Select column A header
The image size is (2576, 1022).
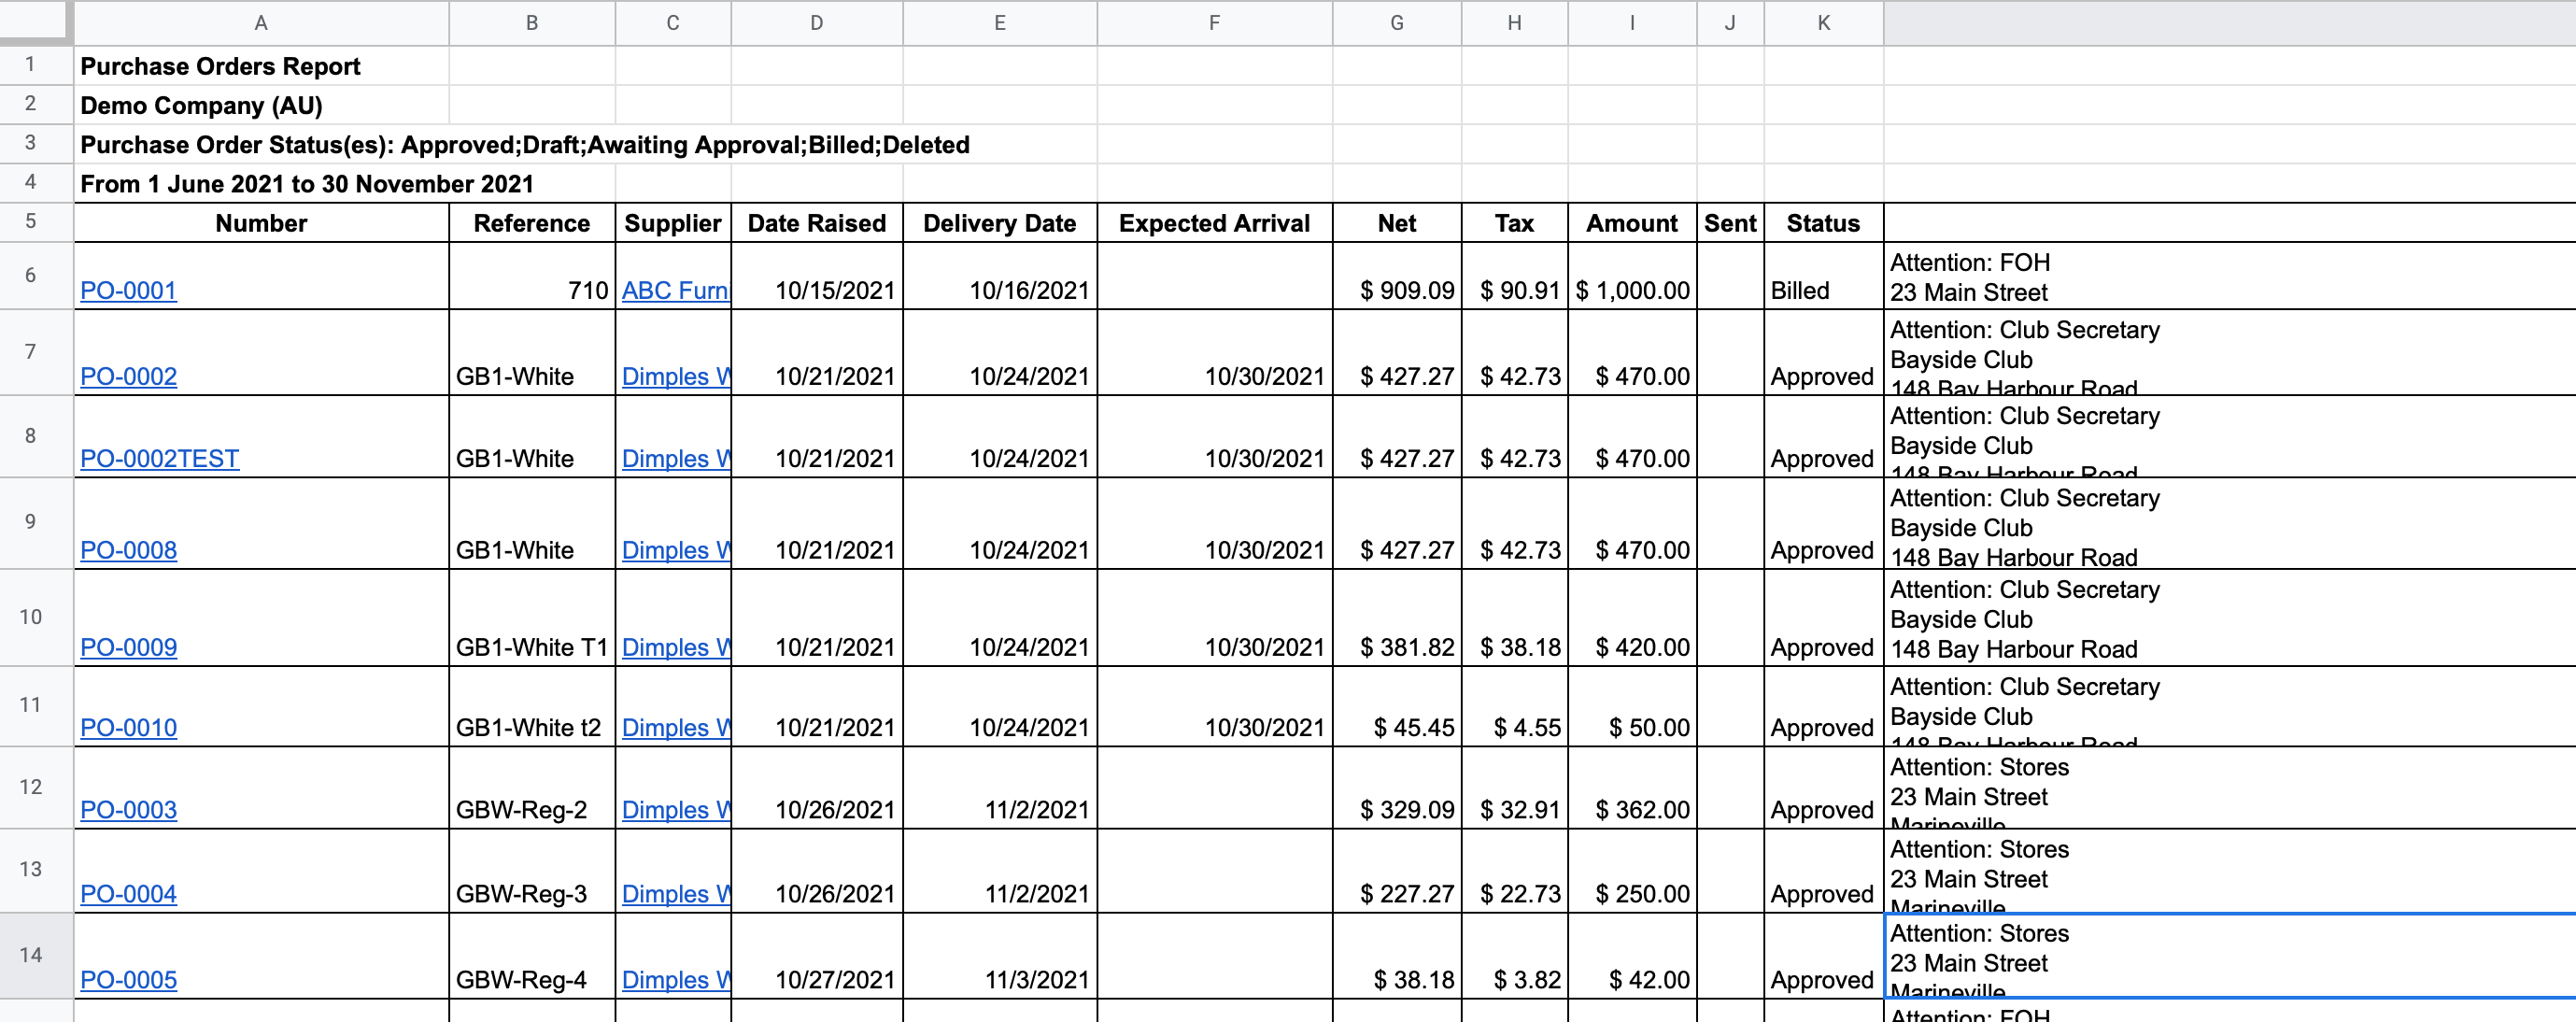point(261,23)
